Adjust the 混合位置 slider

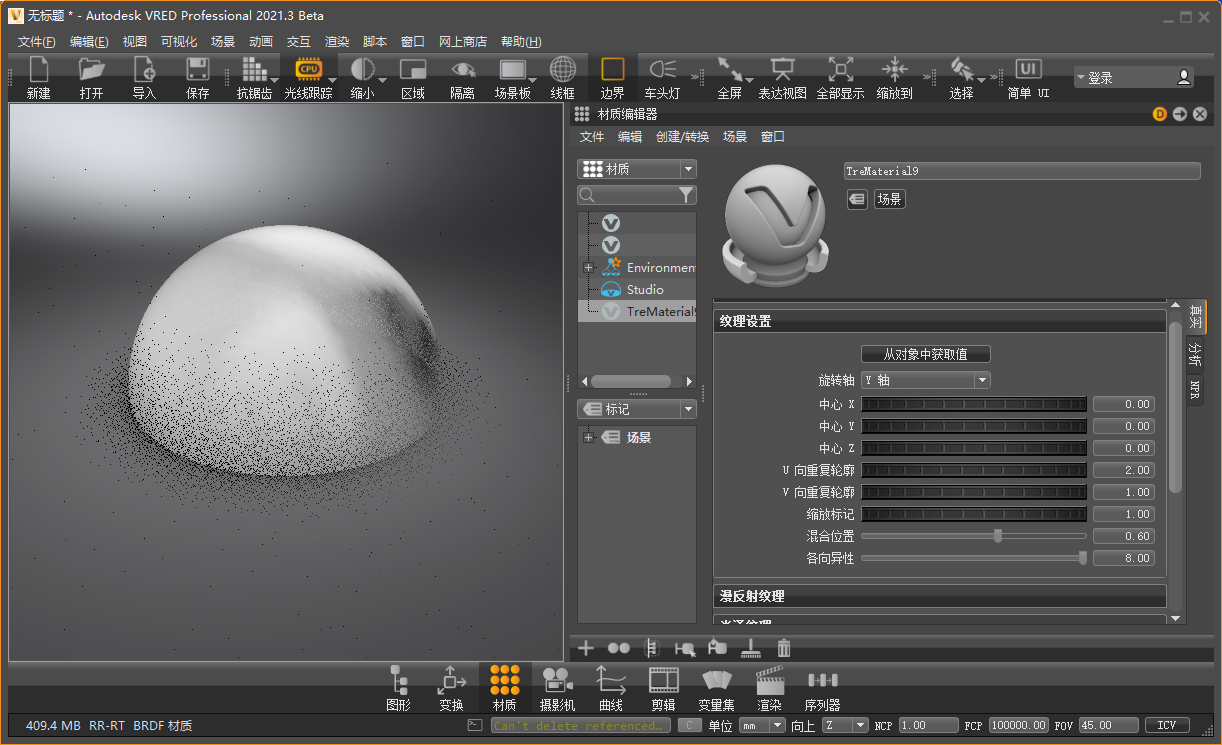coord(997,536)
